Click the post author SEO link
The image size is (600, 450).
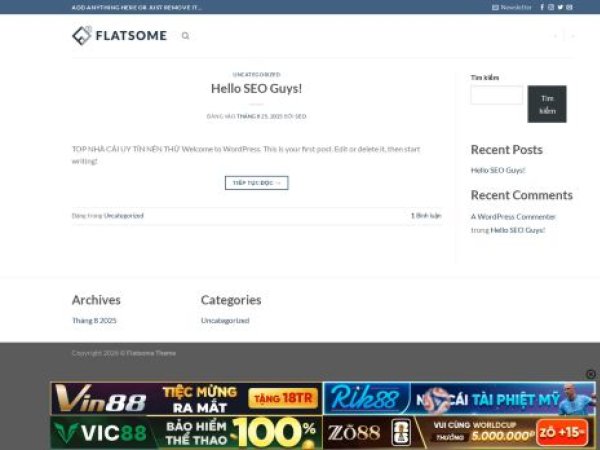tap(300, 116)
